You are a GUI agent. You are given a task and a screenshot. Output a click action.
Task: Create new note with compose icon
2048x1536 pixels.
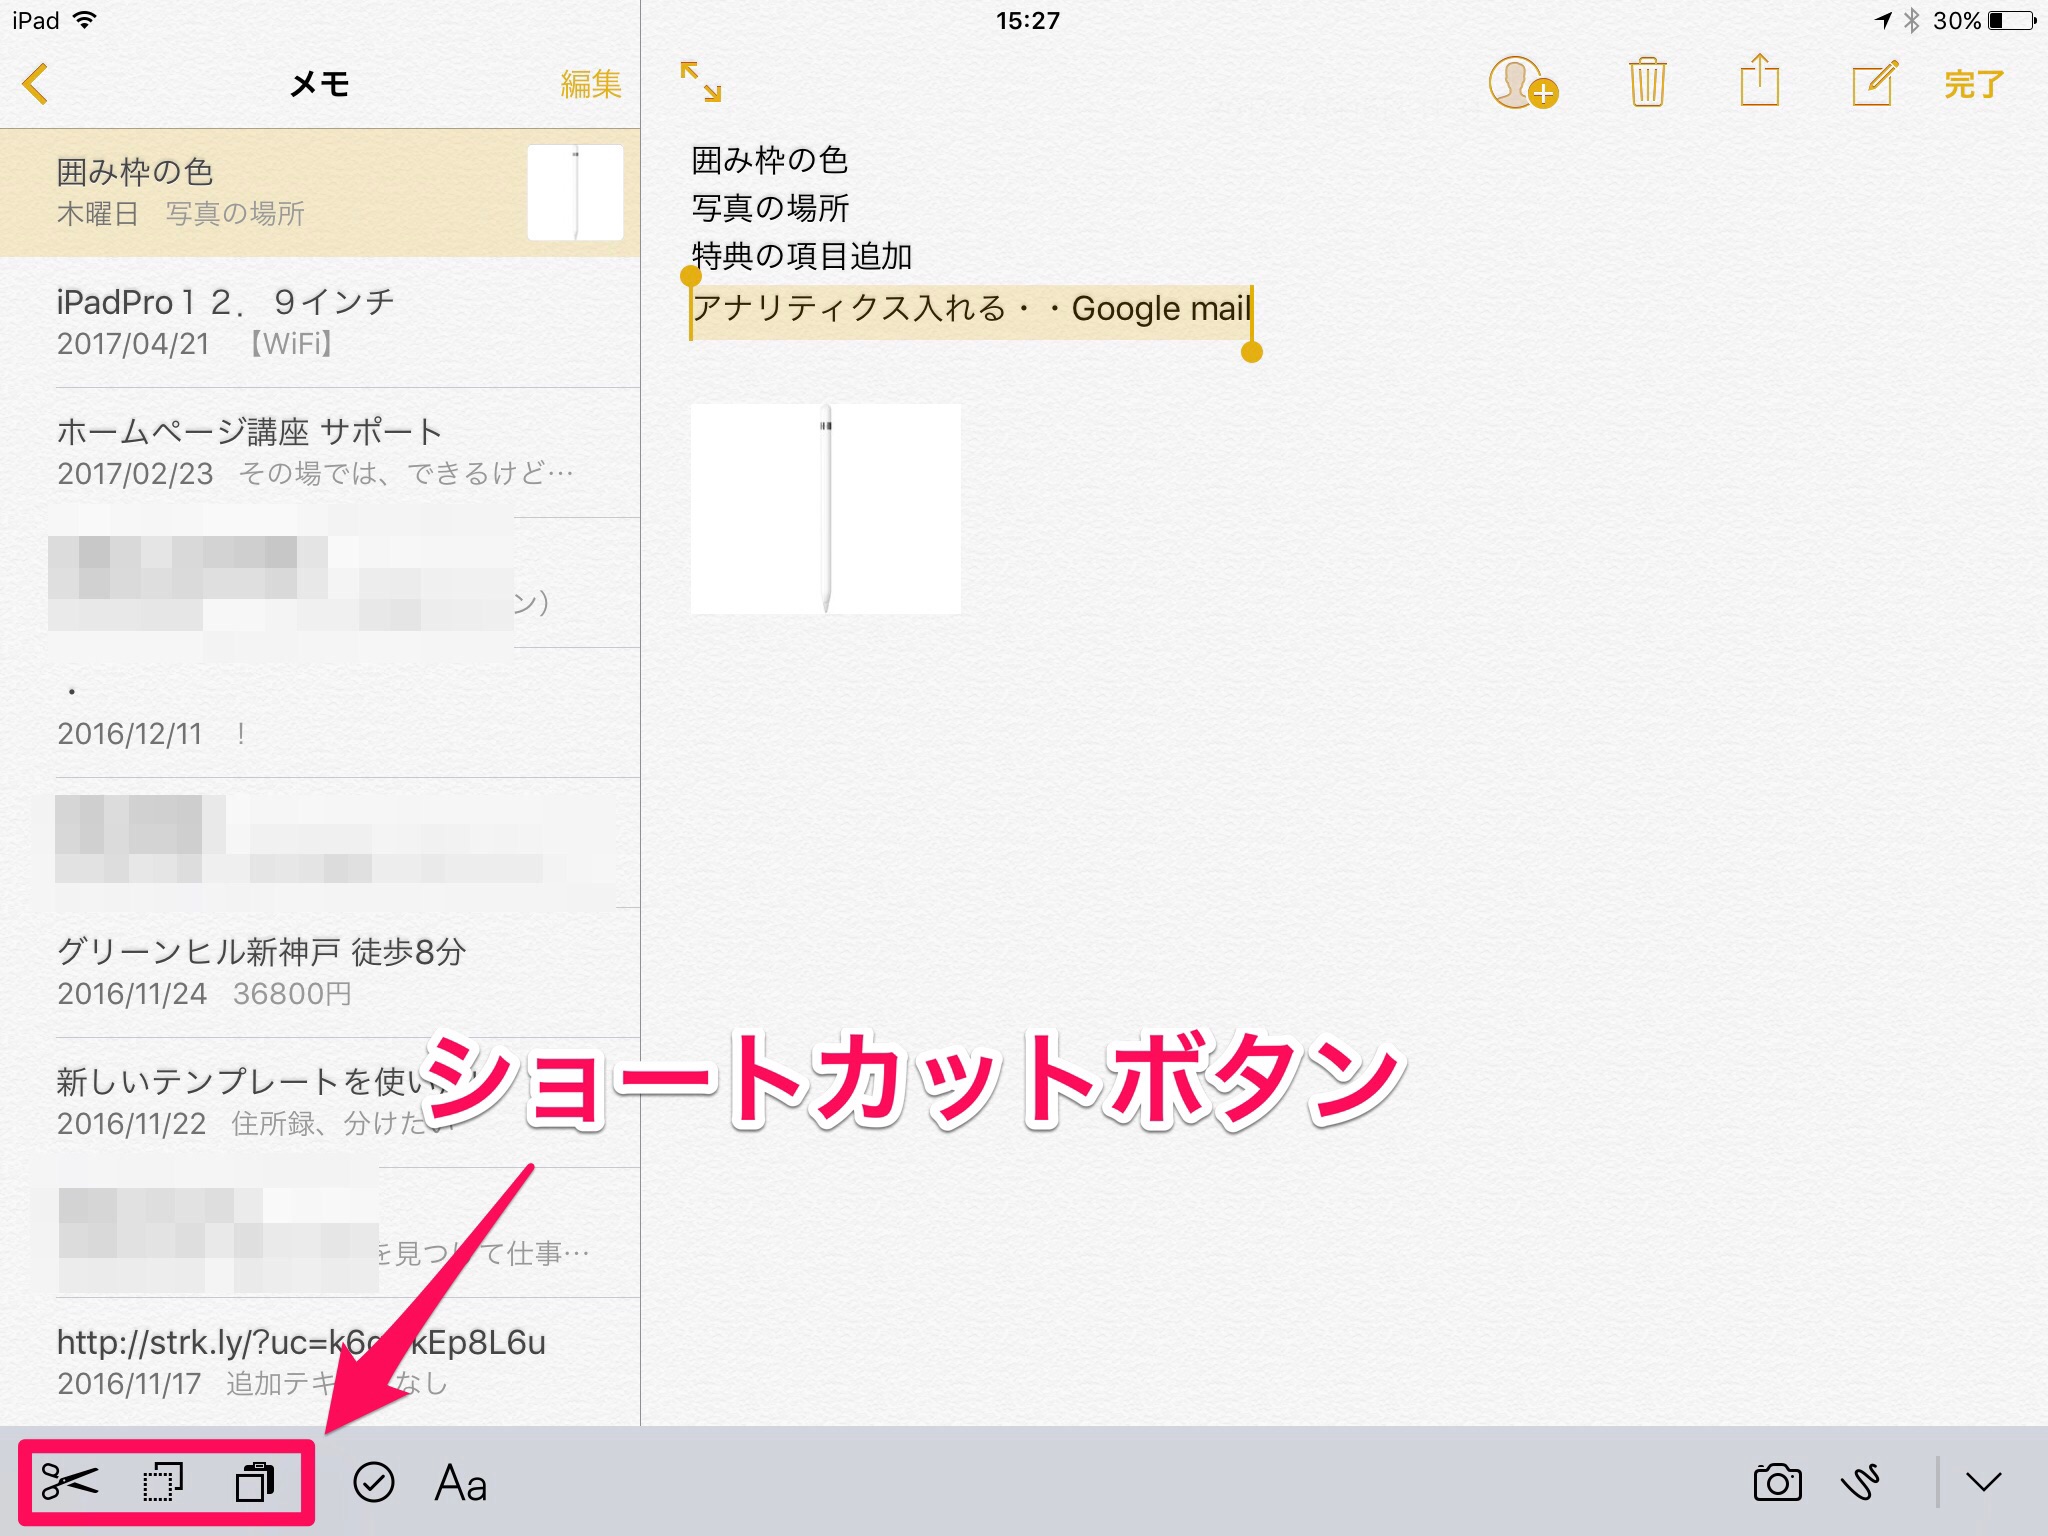pos(1873,83)
